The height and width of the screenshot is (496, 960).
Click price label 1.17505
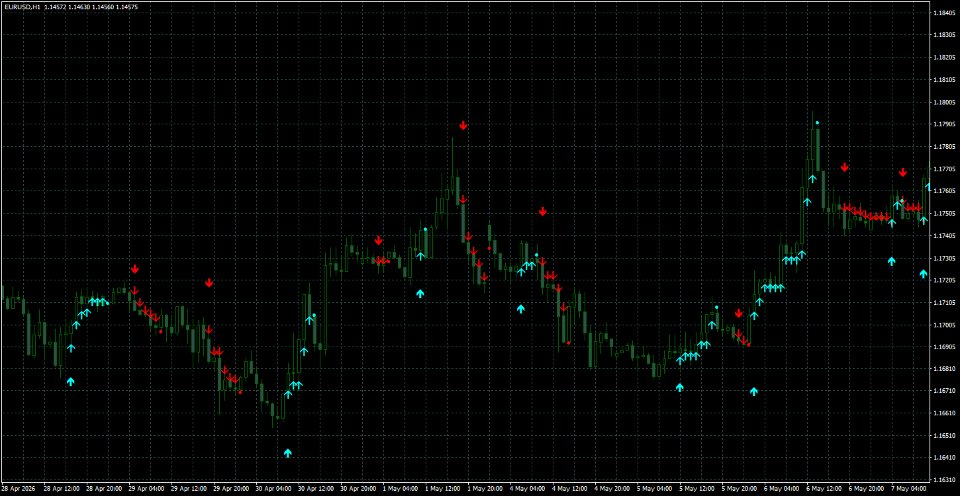click(x=943, y=214)
